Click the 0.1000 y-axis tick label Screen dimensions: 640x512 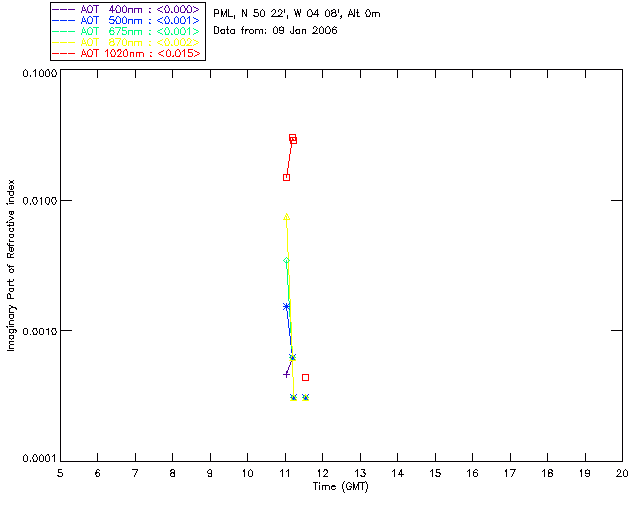click(40, 73)
